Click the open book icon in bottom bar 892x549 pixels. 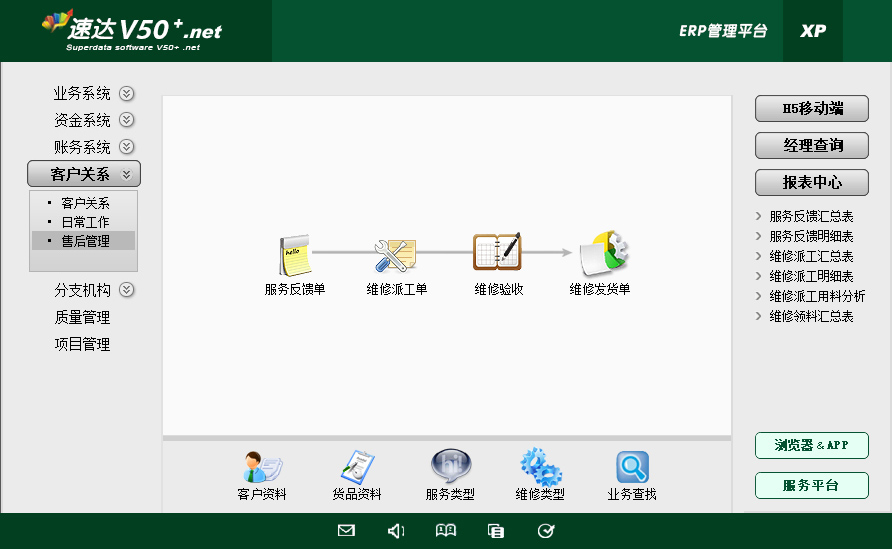click(x=445, y=531)
